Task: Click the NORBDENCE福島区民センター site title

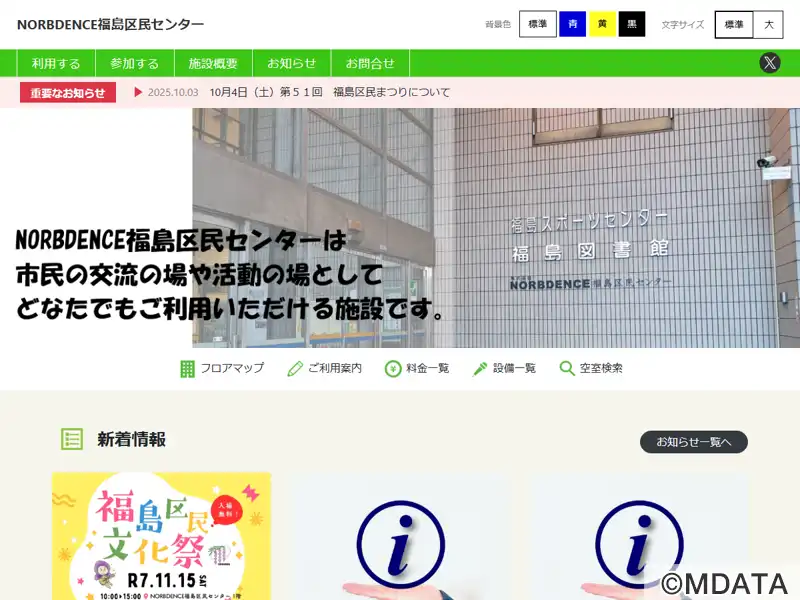Action: point(110,24)
